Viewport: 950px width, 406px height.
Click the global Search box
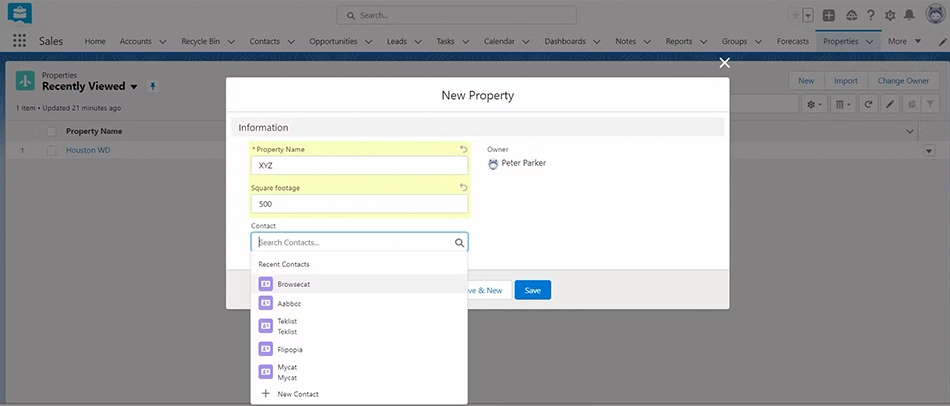(x=456, y=15)
